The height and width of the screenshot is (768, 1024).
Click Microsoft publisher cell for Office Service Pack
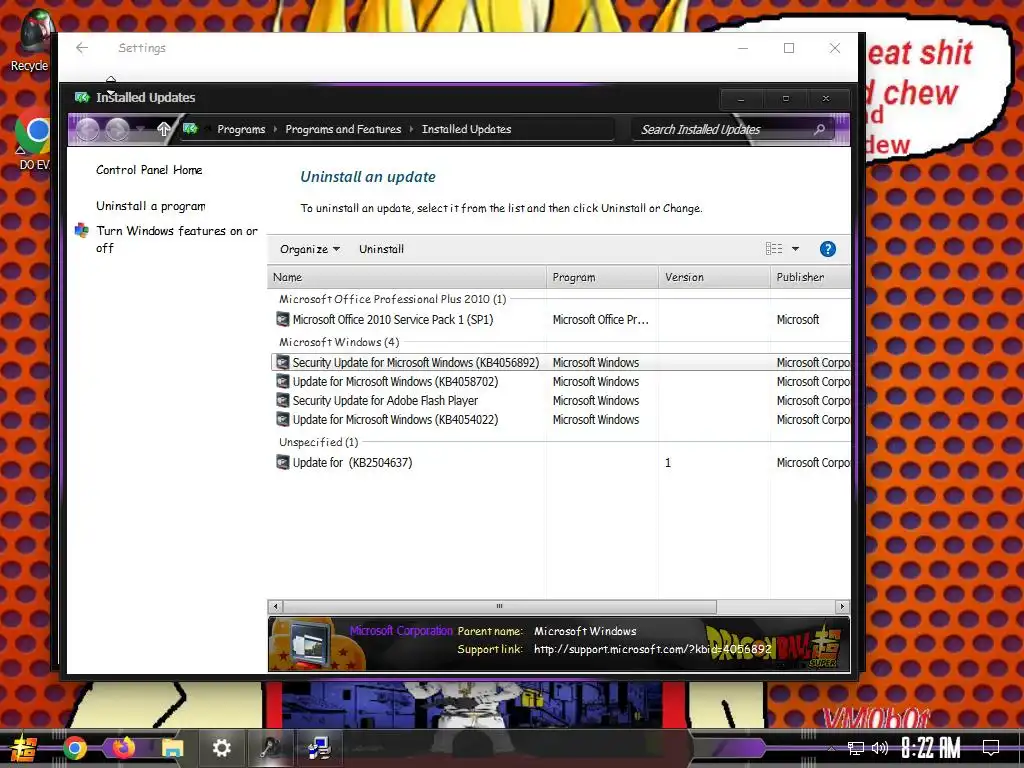797,319
